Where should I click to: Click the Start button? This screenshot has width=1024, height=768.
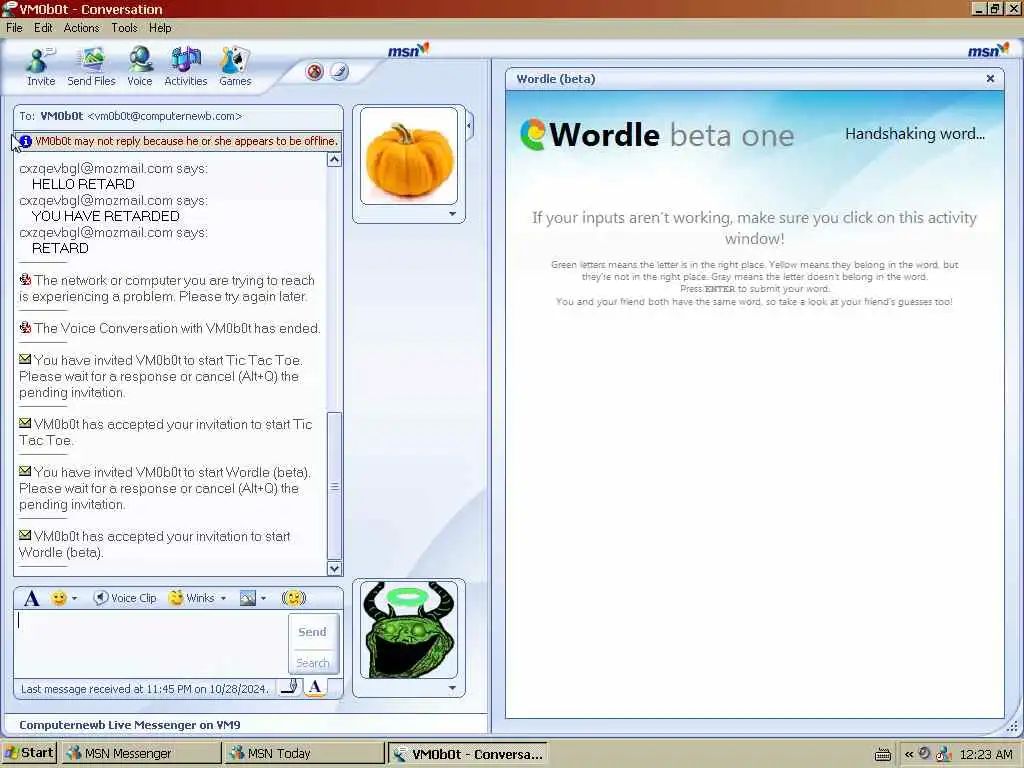coord(29,753)
